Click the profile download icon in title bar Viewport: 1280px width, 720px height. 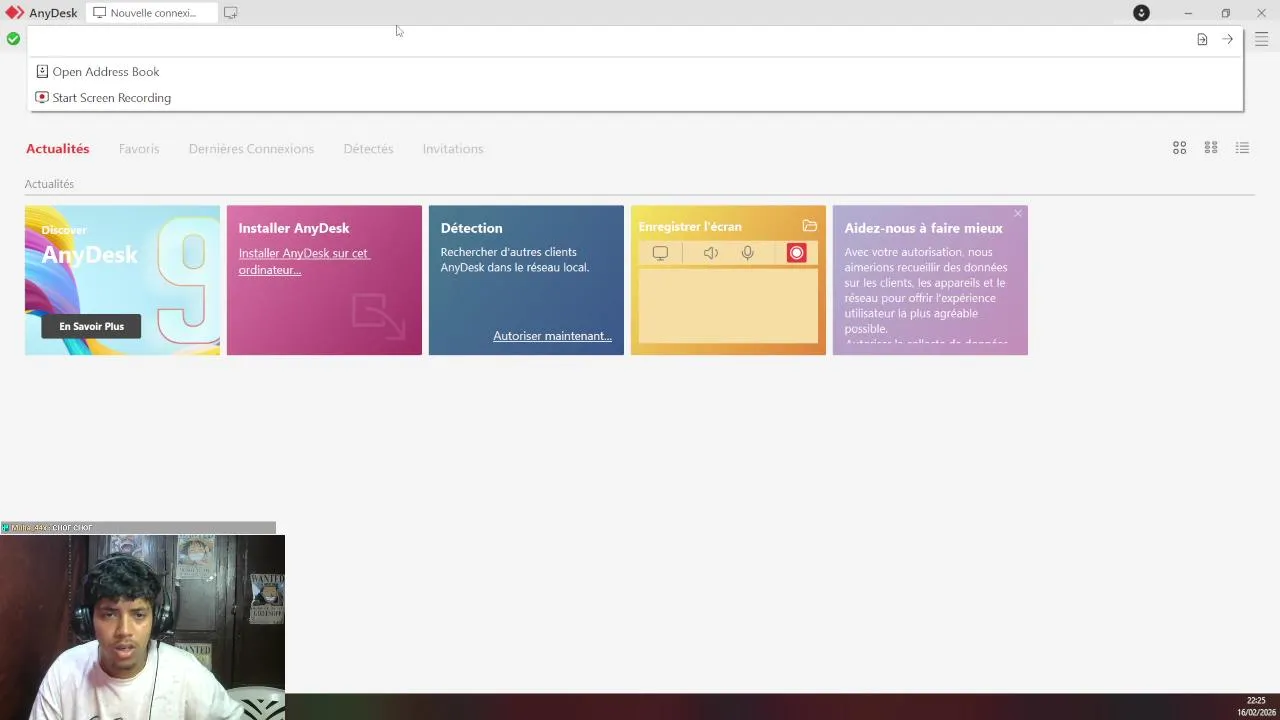(x=1141, y=13)
